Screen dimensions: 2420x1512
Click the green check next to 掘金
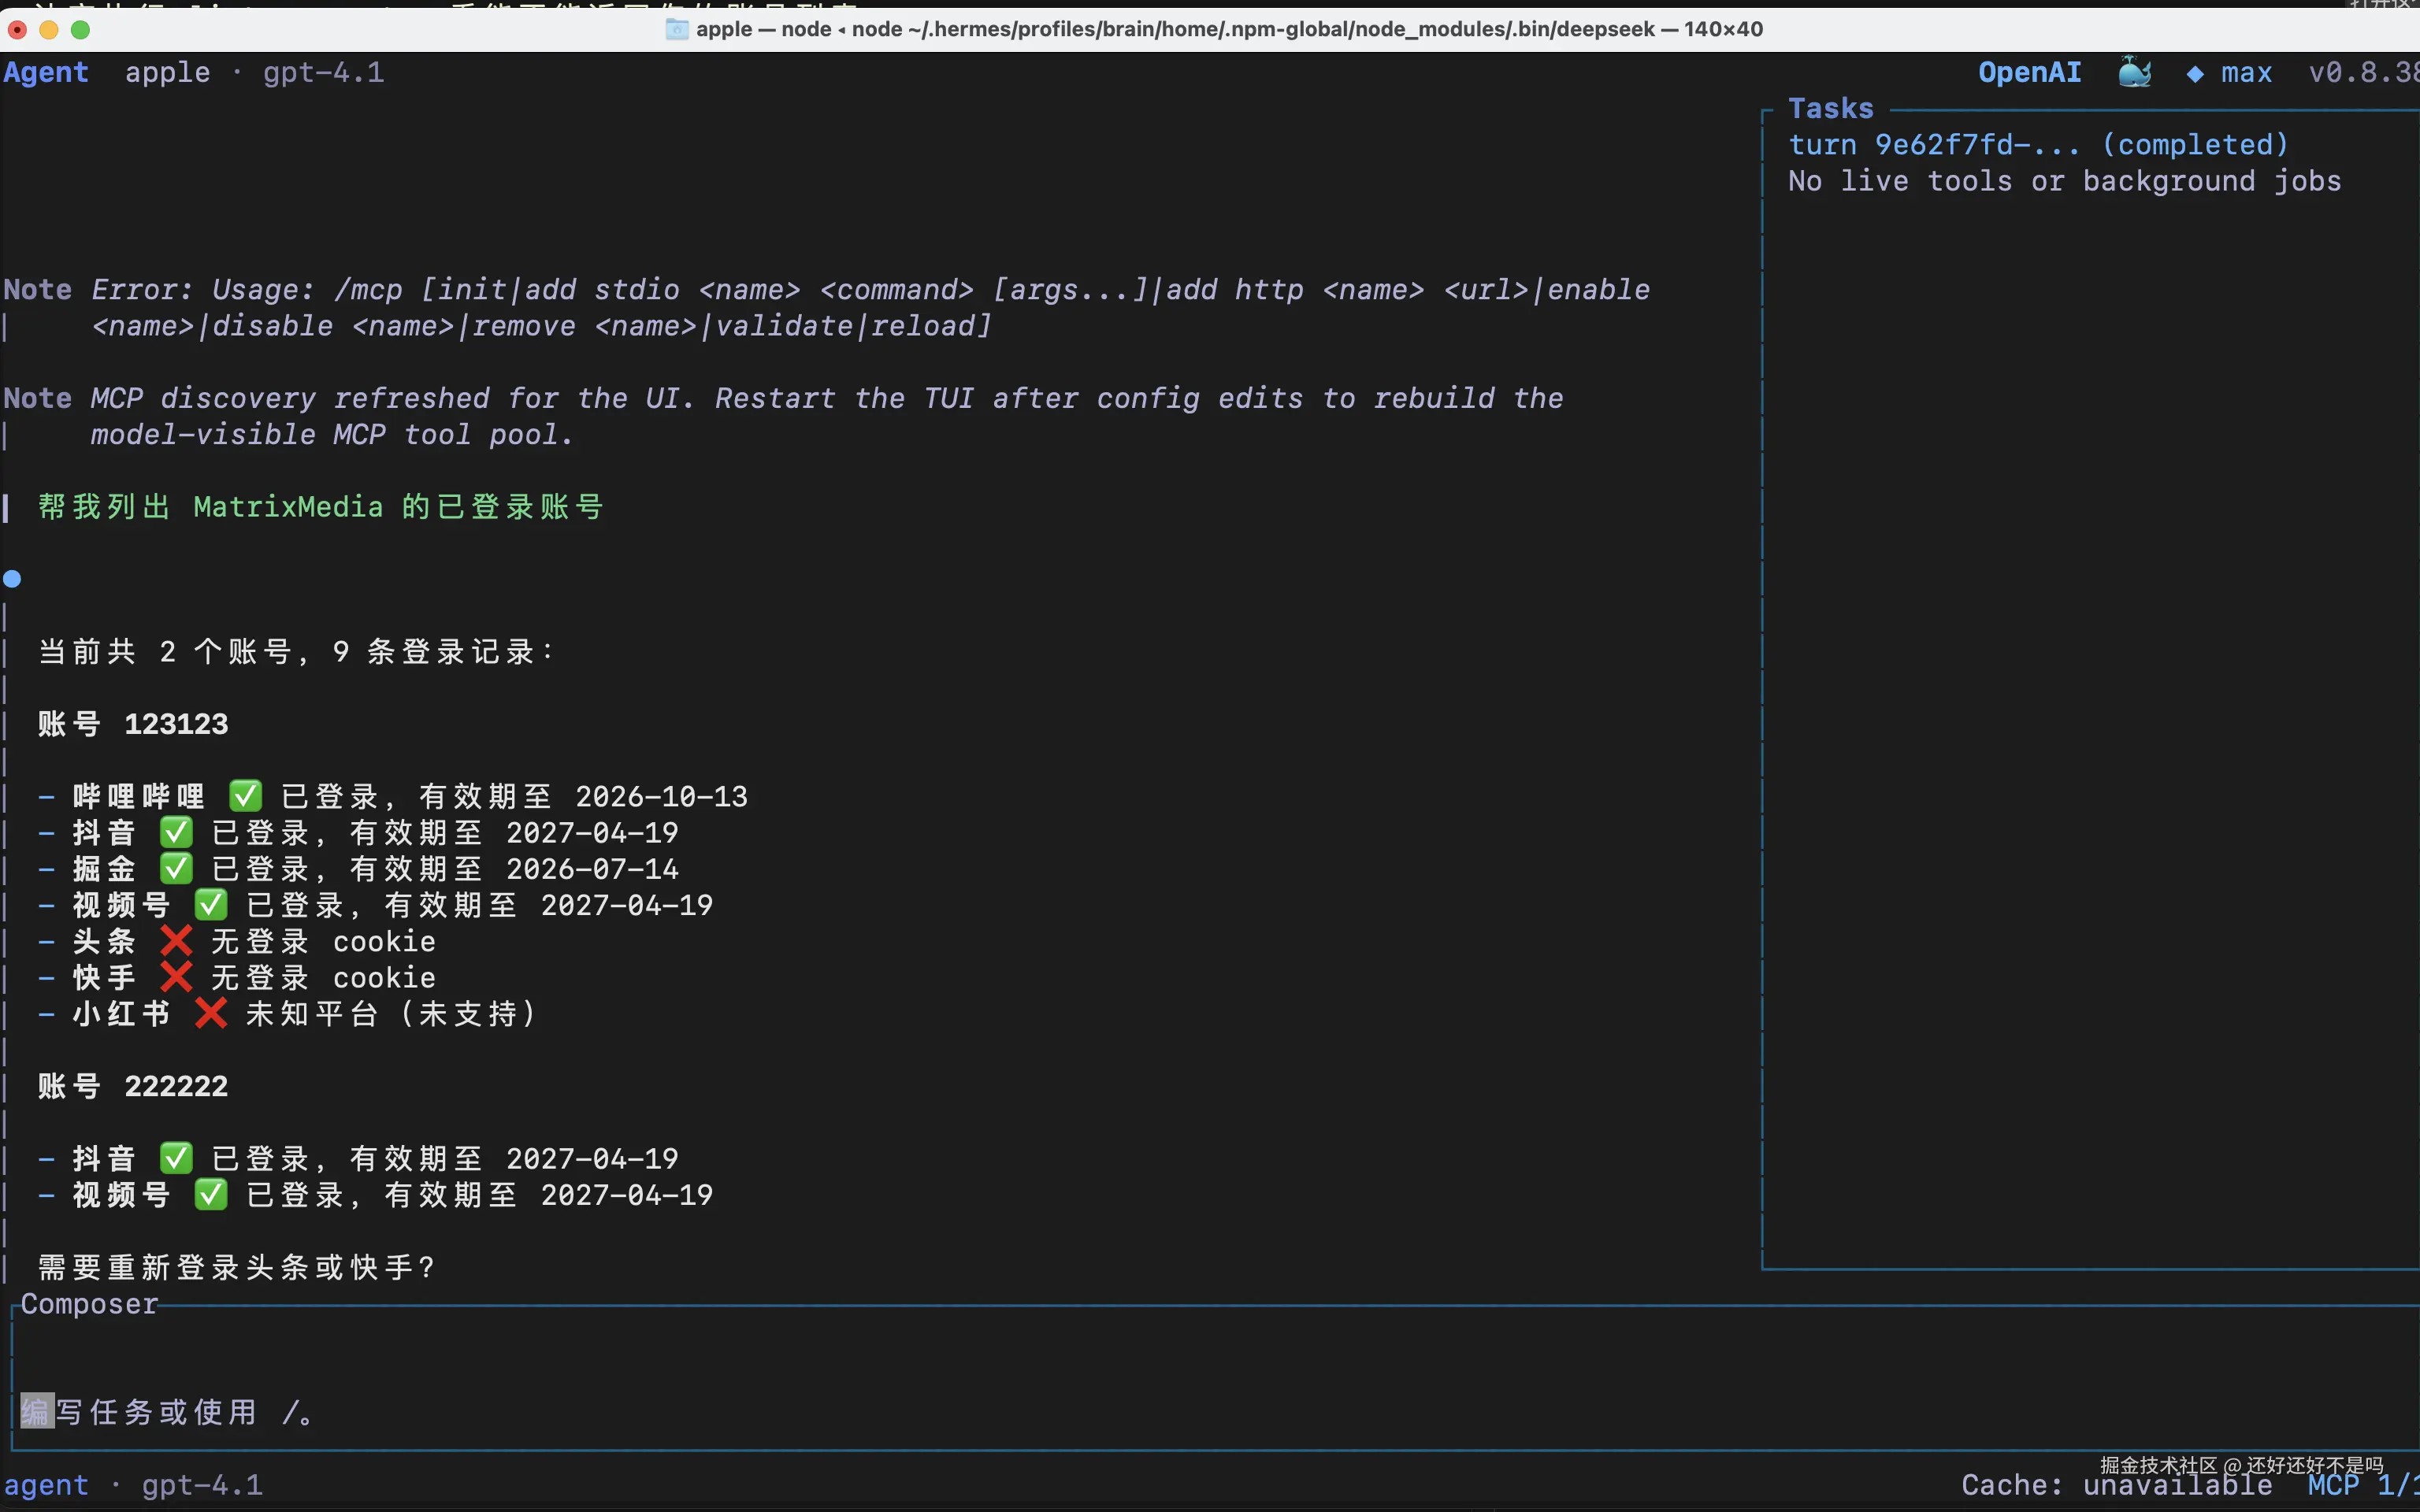177,868
